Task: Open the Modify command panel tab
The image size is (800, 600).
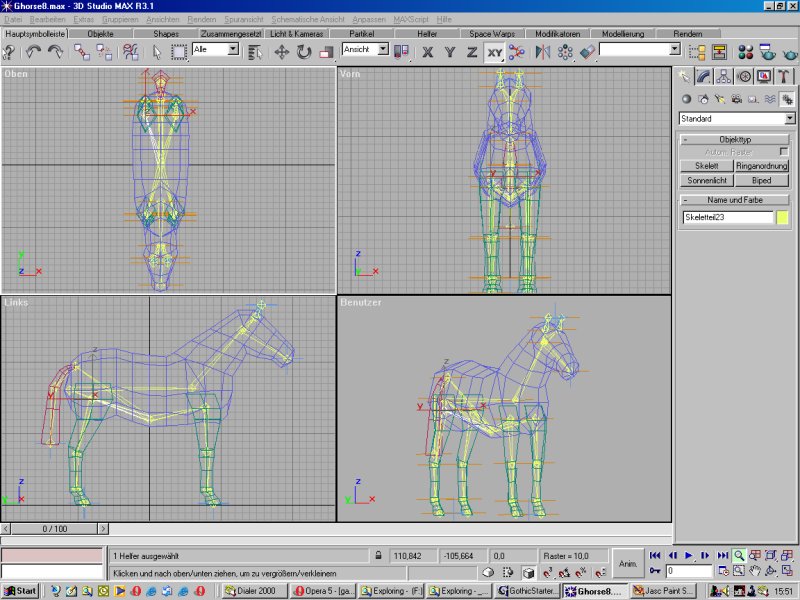Action: [x=703, y=76]
